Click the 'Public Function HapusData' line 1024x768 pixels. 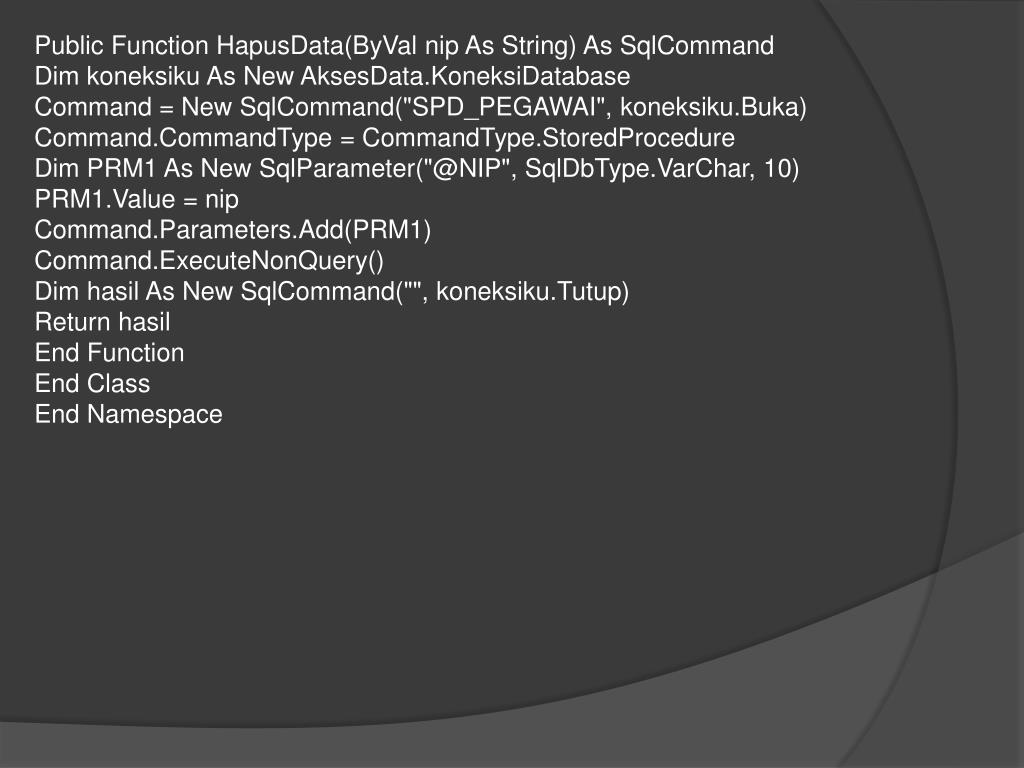click(x=404, y=46)
